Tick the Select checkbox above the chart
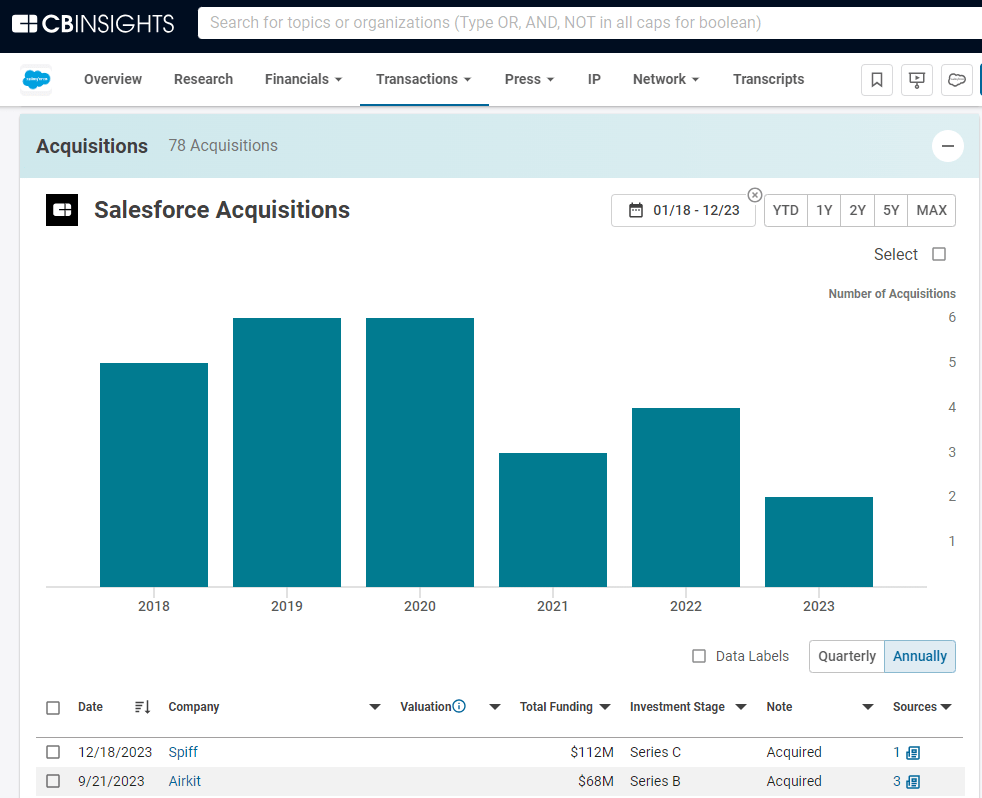The width and height of the screenshot is (982, 798). pyautogui.click(x=939, y=254)
